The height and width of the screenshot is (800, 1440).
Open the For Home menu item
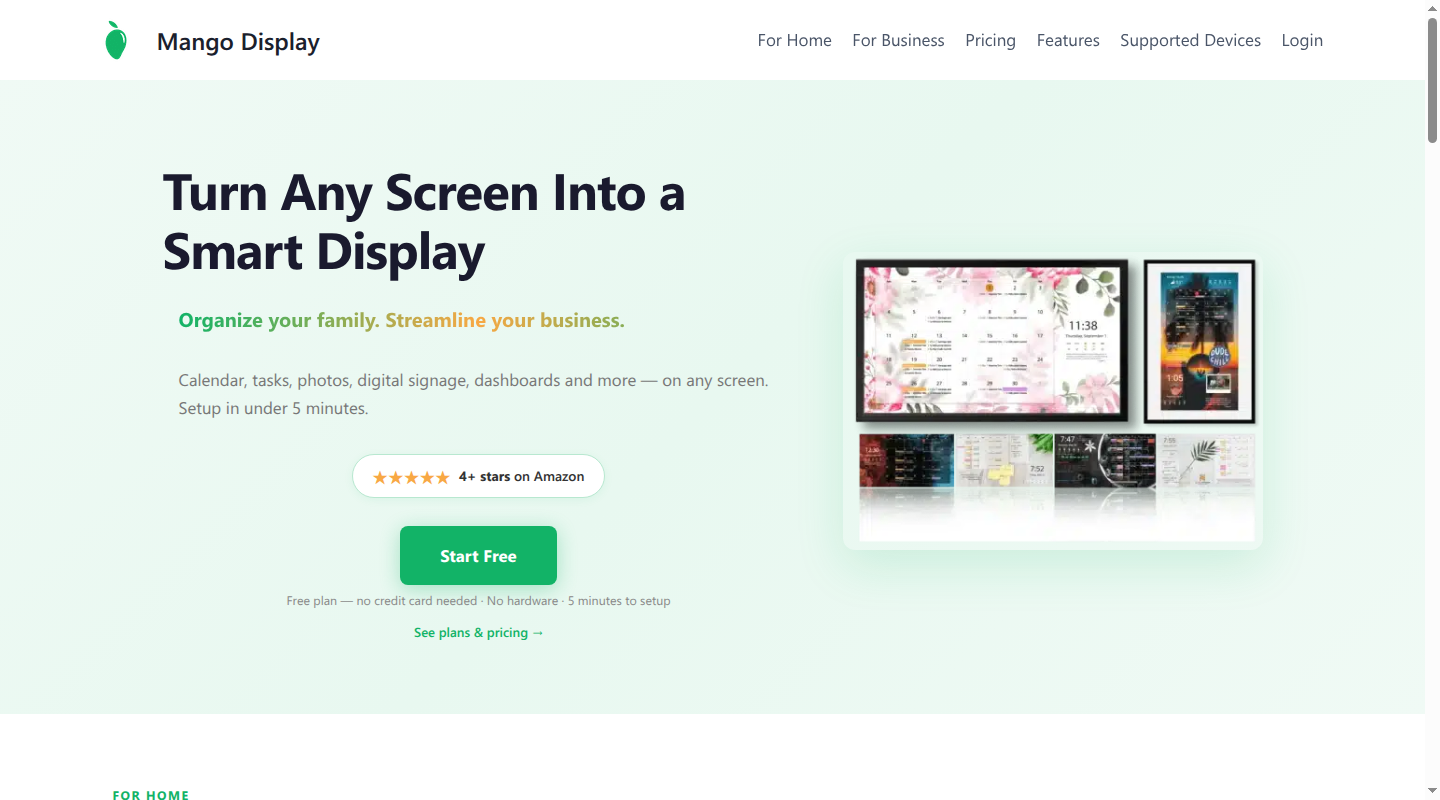[794, 40]
